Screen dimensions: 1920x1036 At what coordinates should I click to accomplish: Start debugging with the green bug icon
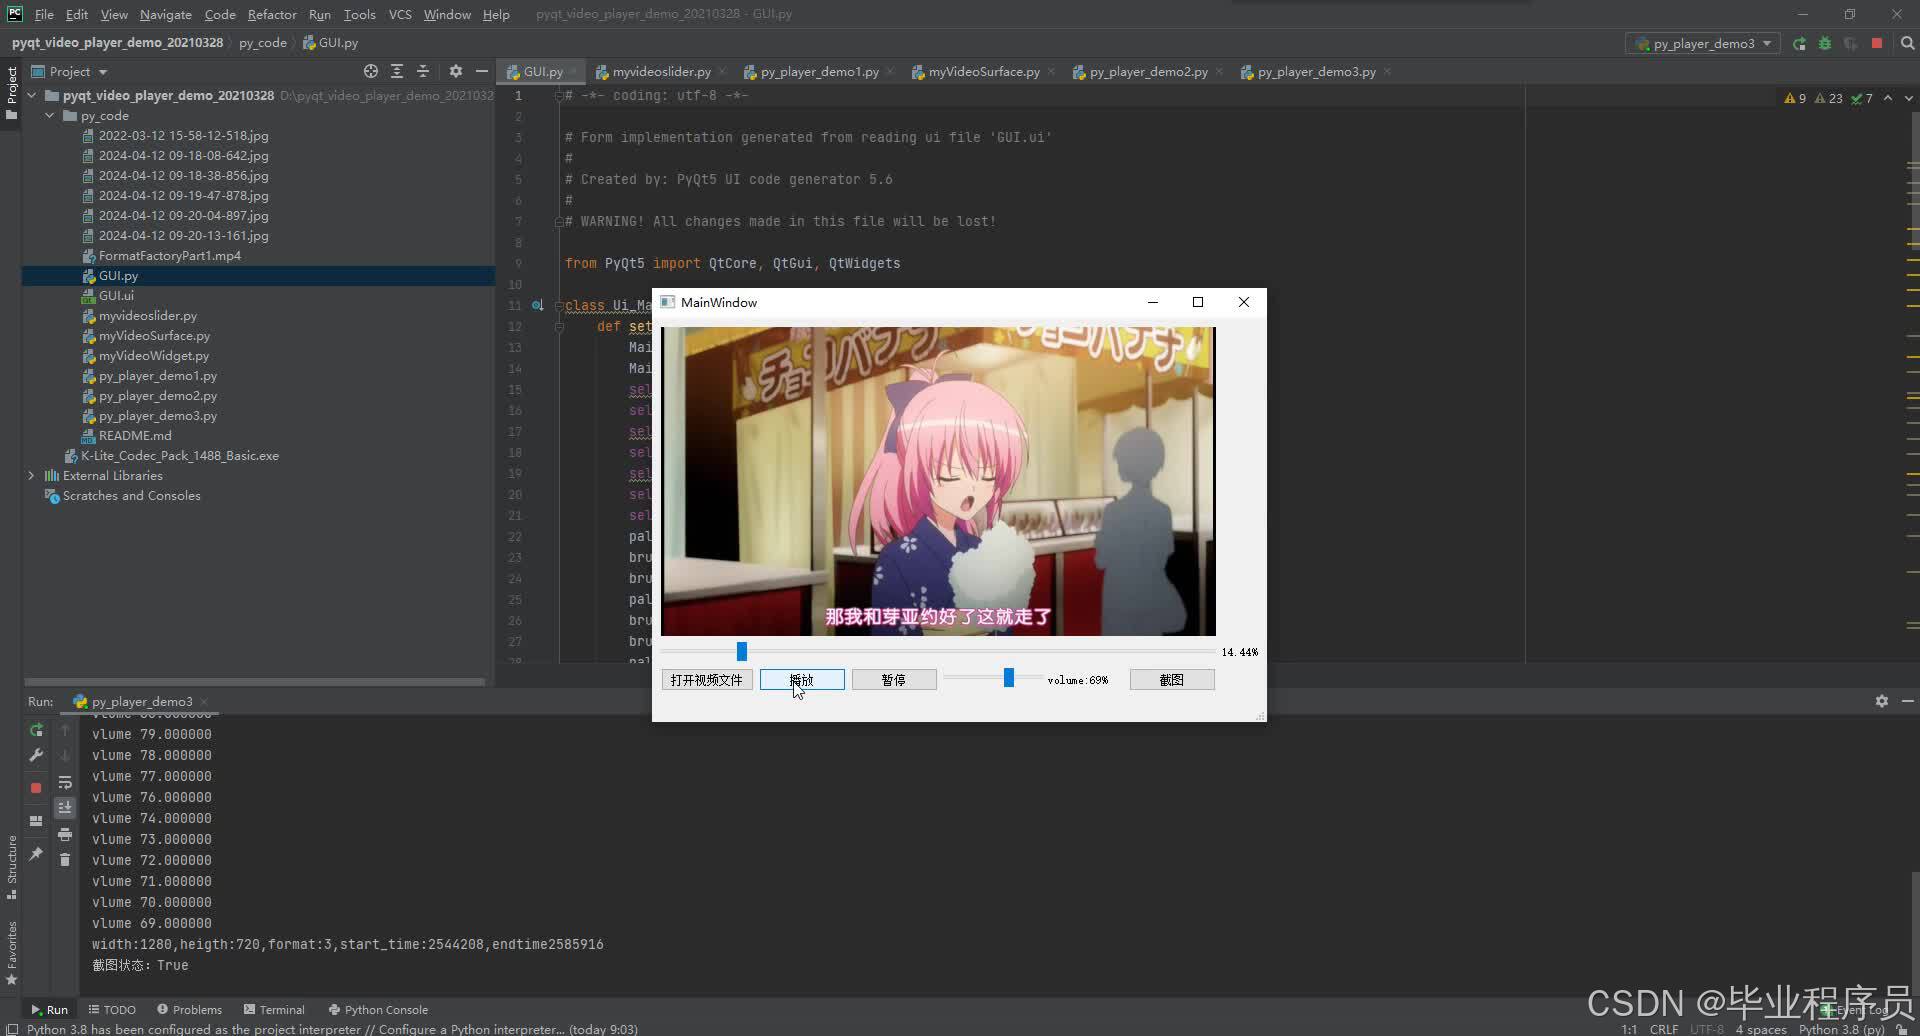click(x=1825, y=44)
